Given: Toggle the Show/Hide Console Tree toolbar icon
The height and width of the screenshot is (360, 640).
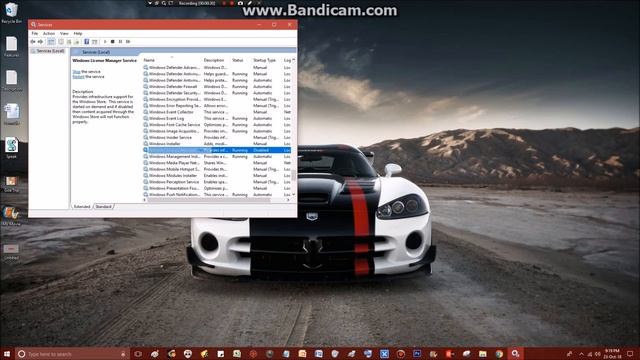Looking at the screenshot, I should click(x=51, y=42).
